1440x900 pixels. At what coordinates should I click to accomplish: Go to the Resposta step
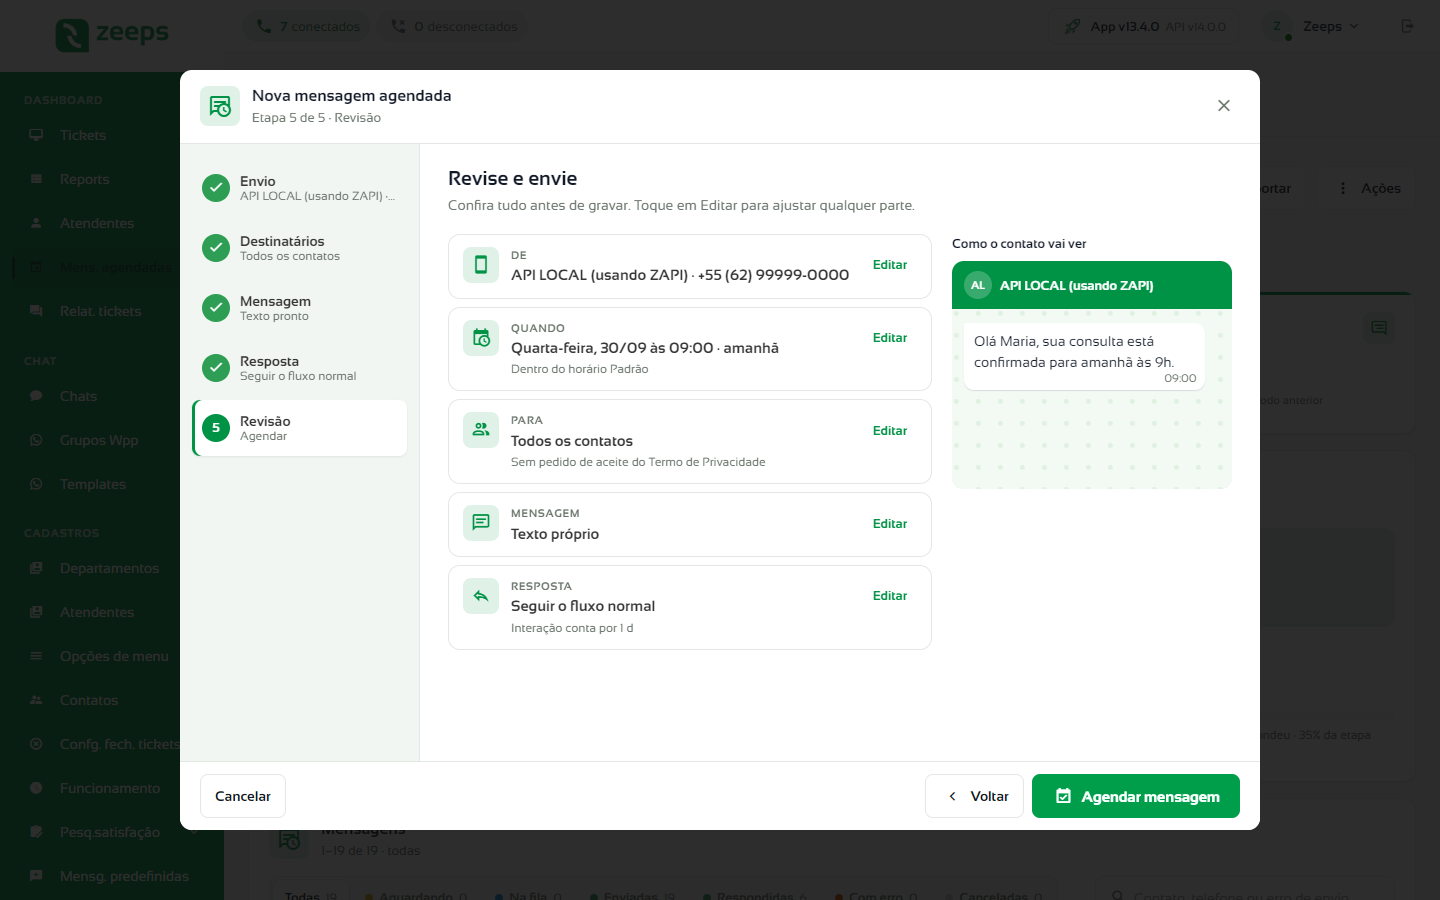pos(299,368)
